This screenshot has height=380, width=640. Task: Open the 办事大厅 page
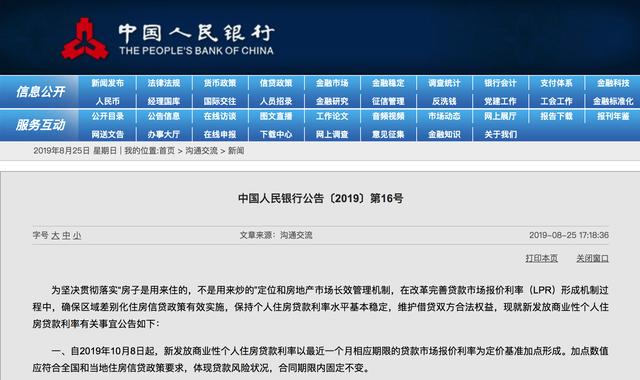tap(164, 134)
